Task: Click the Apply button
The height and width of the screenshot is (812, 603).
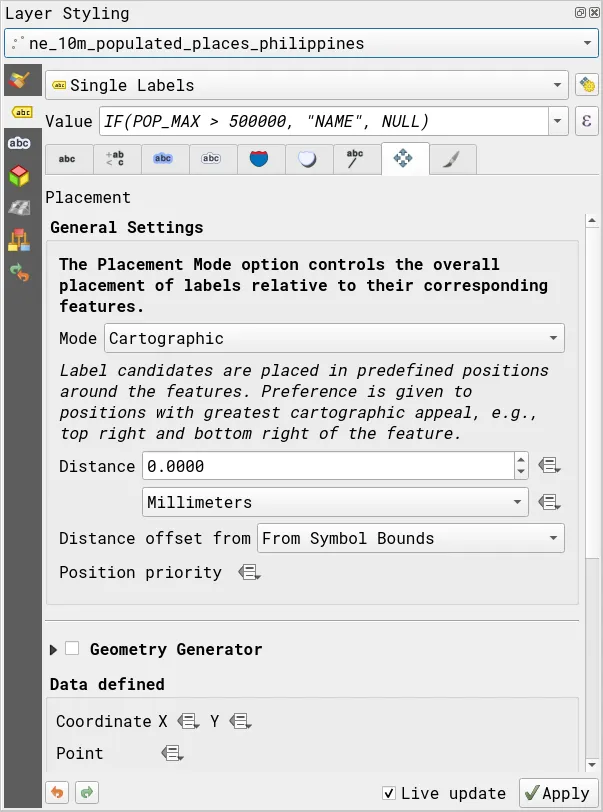Action: click(x=557, y=792)
